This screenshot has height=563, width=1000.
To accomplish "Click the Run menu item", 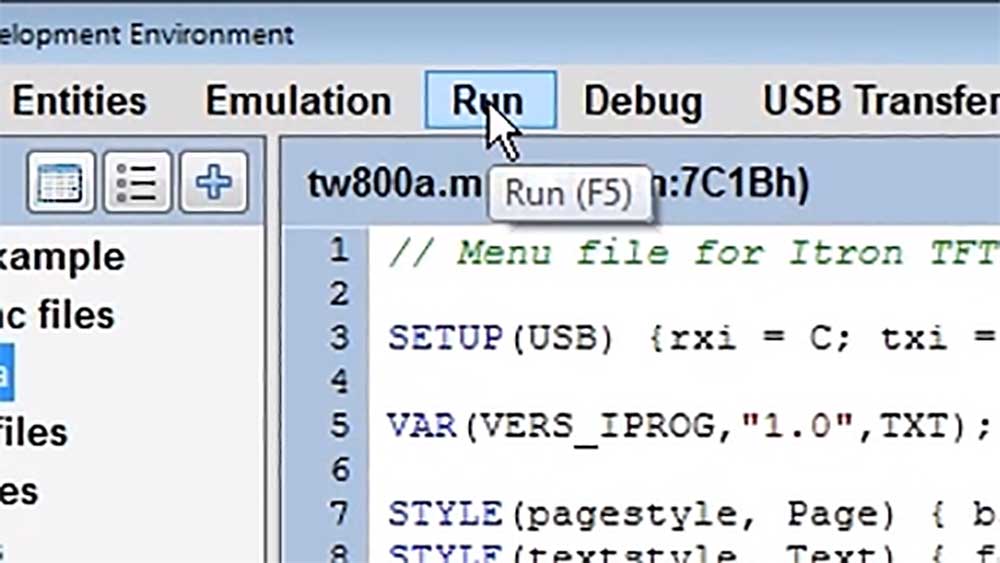I will click(x=489, y=101).
